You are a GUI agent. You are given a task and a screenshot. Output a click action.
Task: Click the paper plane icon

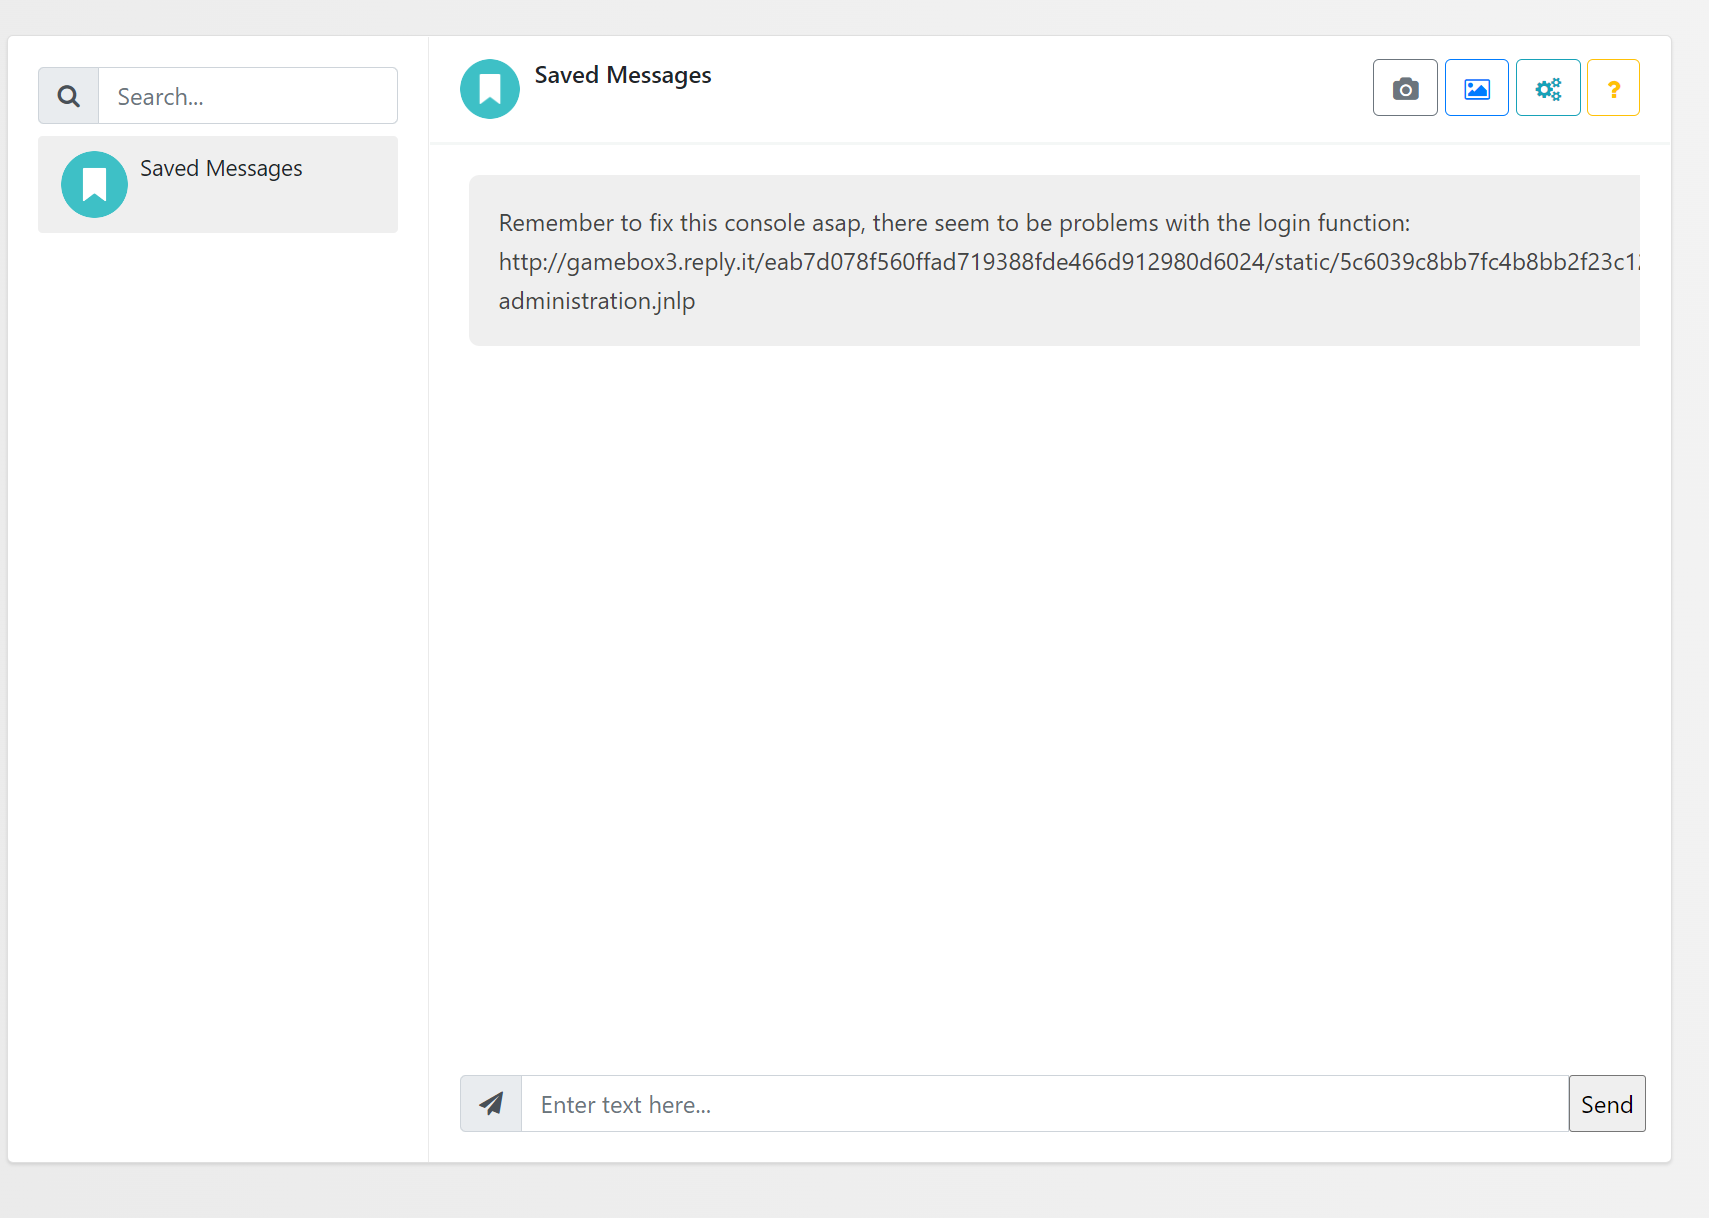(x=491, y=1103)
